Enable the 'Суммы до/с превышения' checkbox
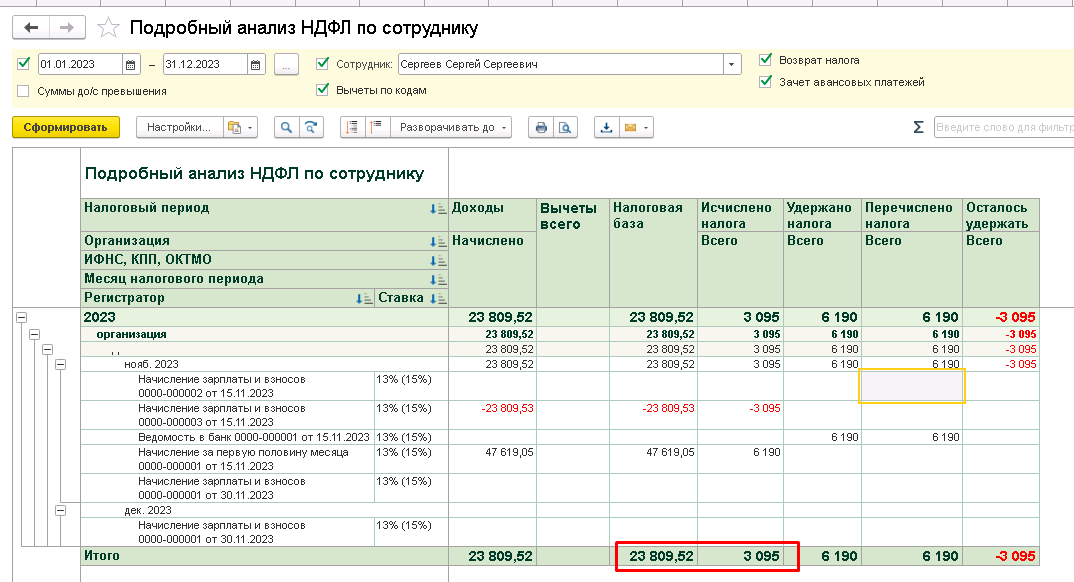 pyautogui.click(x=23, y=91)
